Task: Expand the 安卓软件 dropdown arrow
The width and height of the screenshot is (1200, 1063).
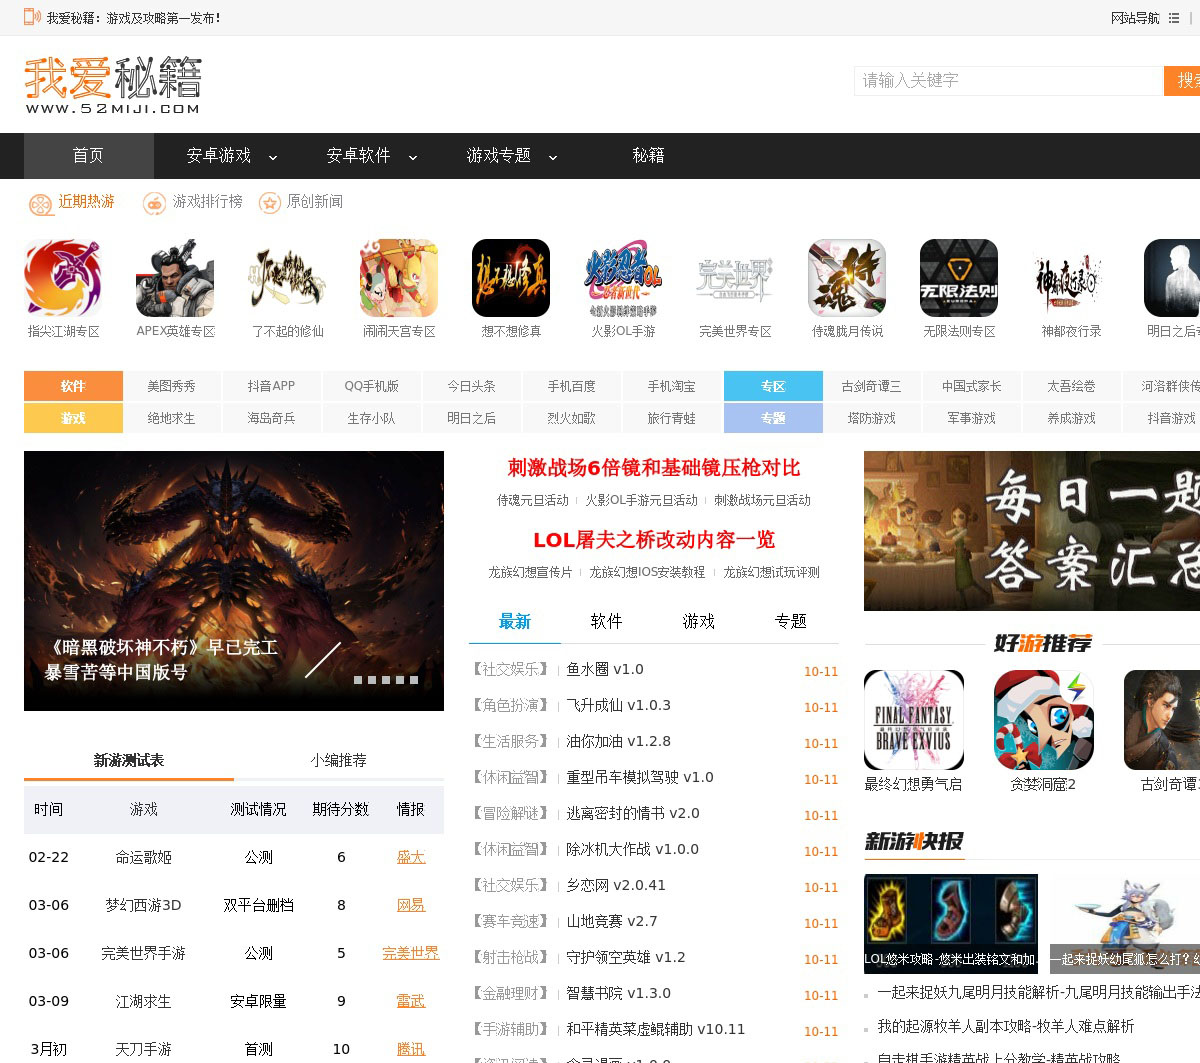Action: (x=413, y=157)
